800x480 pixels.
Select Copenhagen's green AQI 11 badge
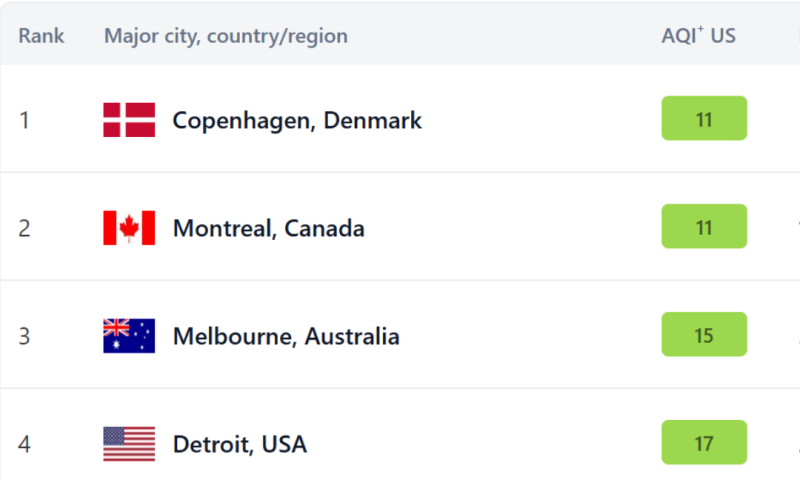tap(704, 118)
